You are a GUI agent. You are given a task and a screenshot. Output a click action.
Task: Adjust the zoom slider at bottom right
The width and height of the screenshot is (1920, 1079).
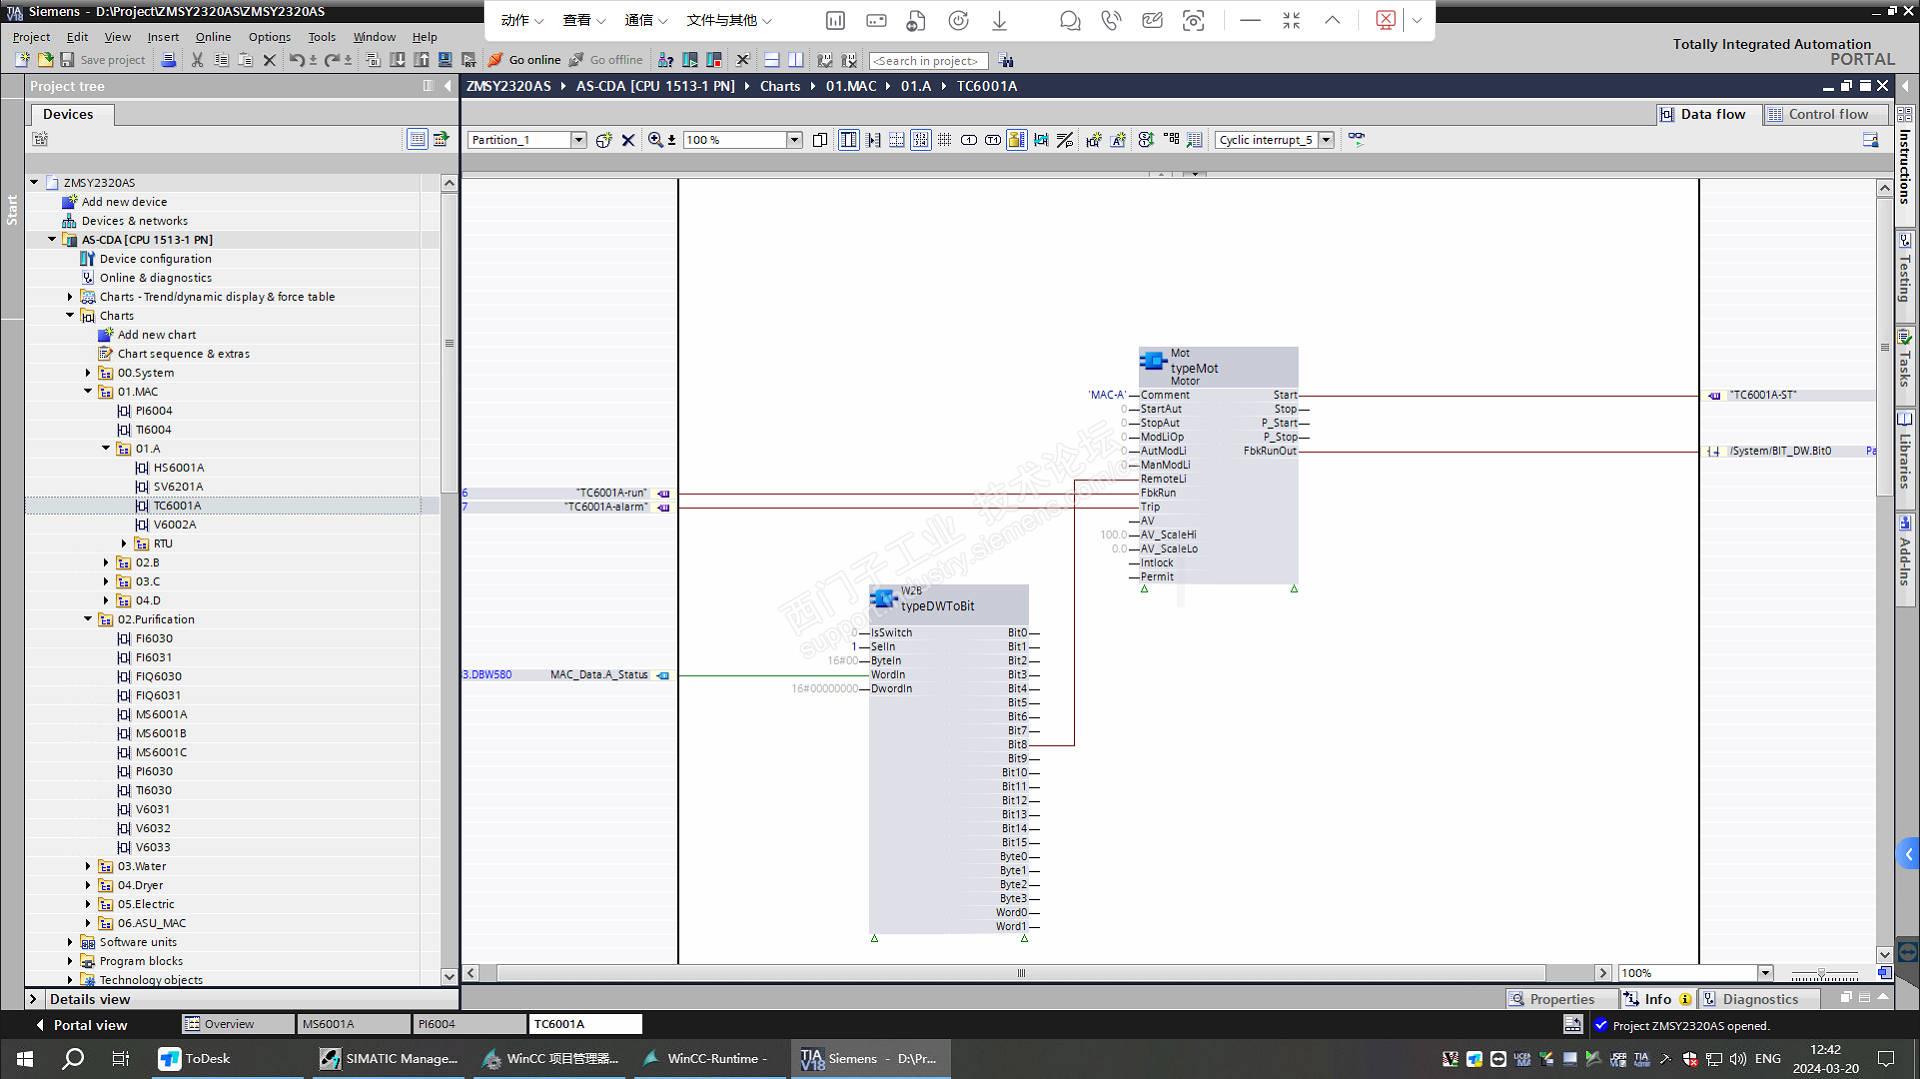1822,973
